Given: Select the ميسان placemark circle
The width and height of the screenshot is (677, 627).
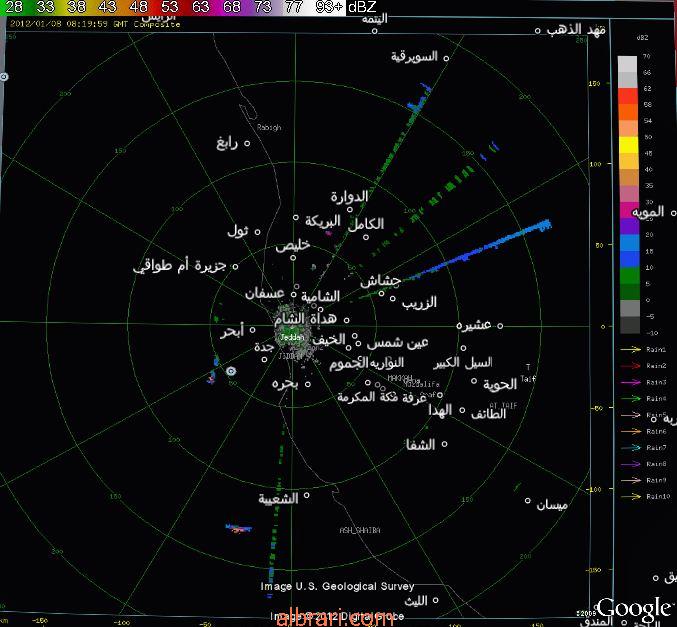Looking at the screenshot, I should (528, 500).
